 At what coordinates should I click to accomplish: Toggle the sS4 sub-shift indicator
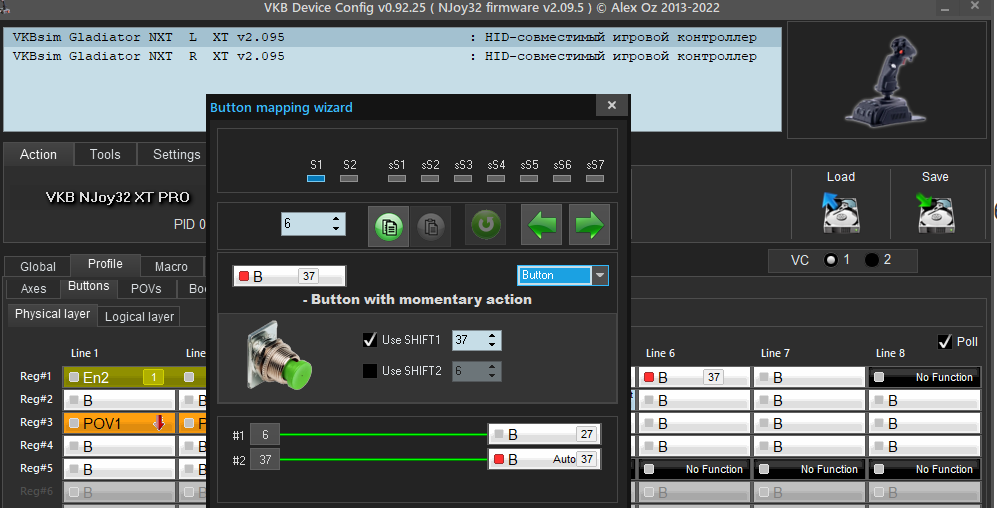(496, 179)
